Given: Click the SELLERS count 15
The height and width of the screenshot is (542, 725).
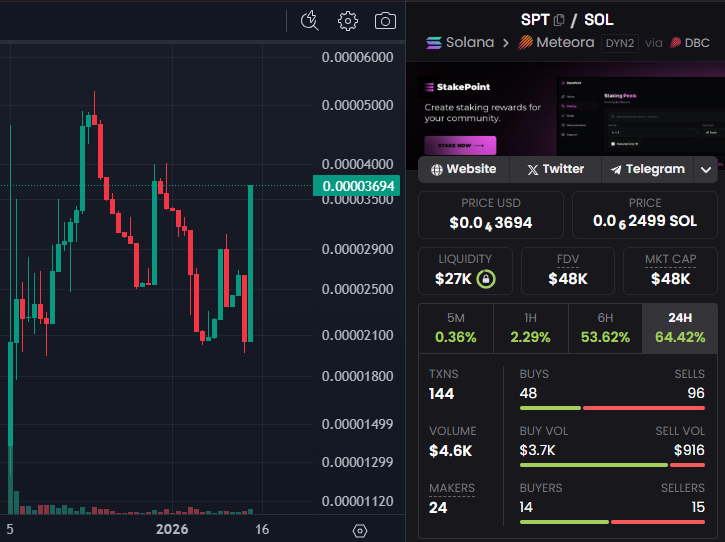Looking at the screenshot, I should (x=698, y=507).
